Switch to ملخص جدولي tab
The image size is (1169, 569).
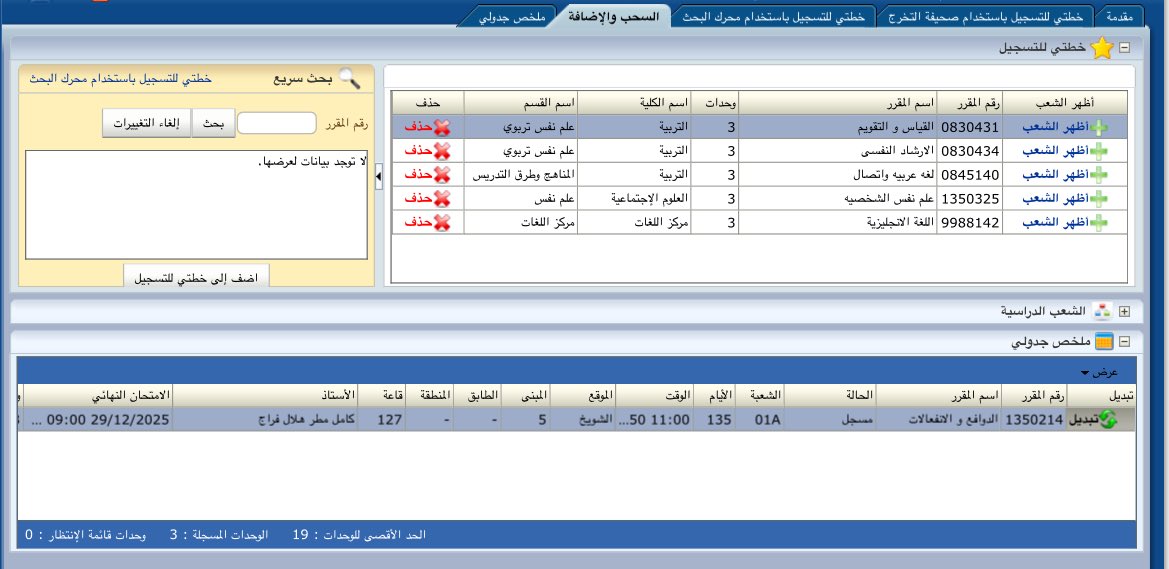(x=511, y=16)
